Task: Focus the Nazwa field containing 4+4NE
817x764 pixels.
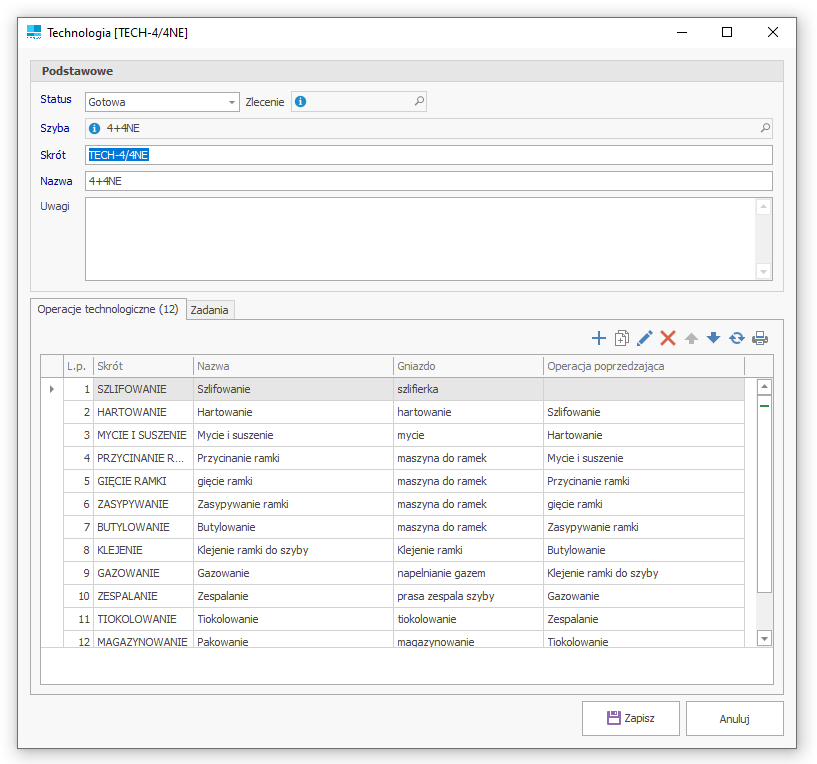Action: [x=428, y=181]
